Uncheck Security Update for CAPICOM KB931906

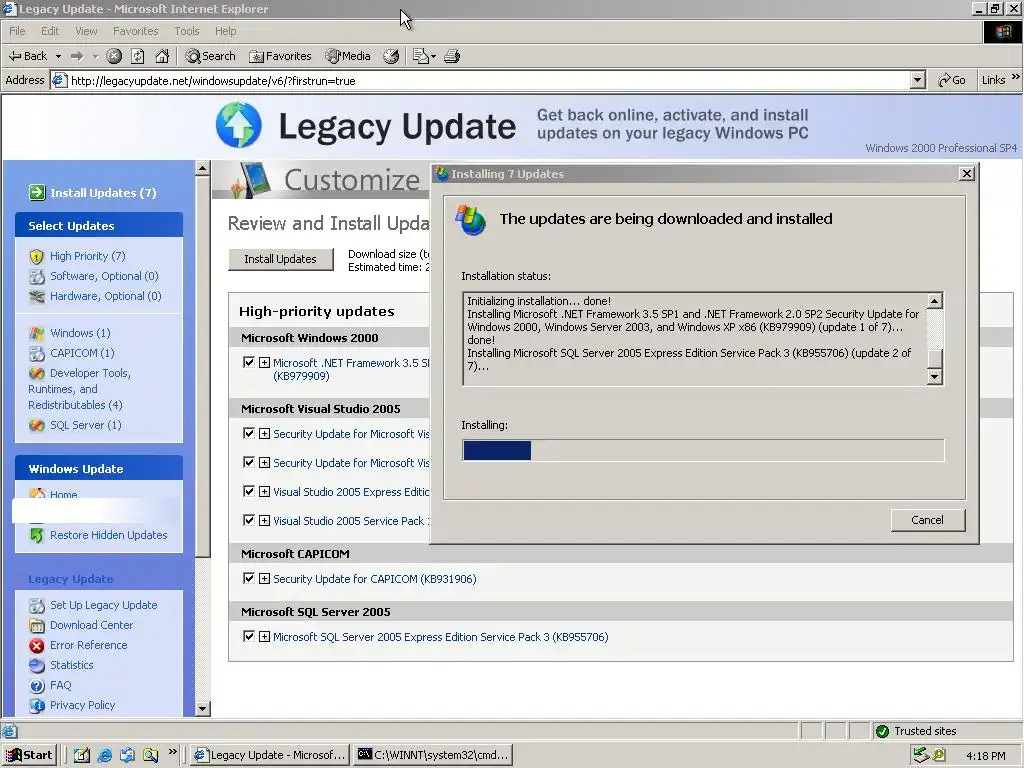point(248,578)
